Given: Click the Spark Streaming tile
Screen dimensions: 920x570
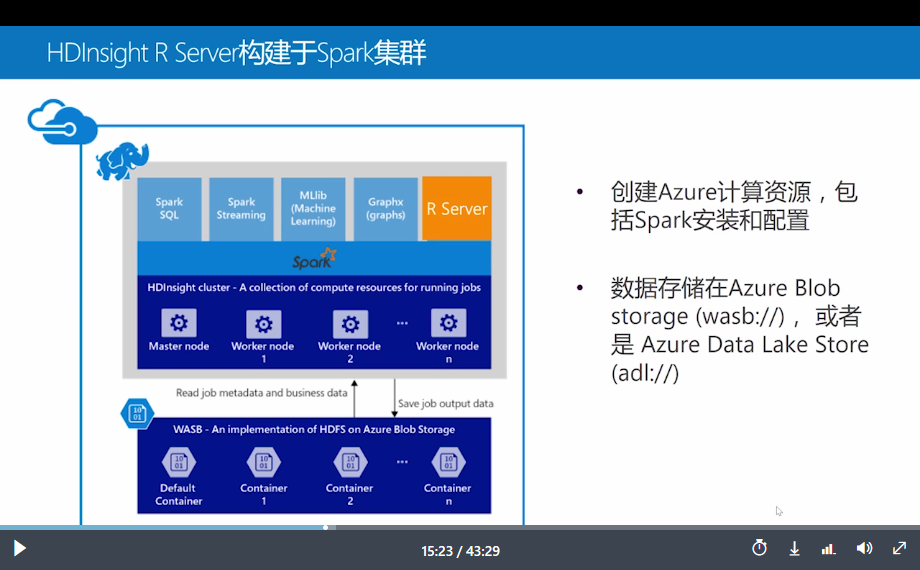Looking at the screenshot, I should point(241,209).
